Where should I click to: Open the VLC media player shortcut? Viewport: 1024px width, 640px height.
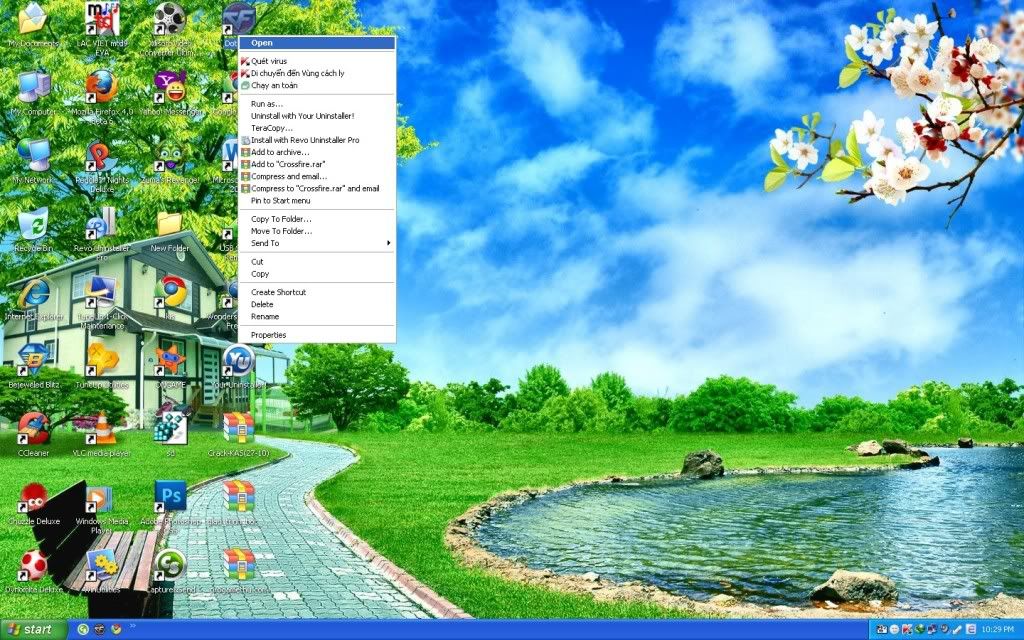[101, 428]
